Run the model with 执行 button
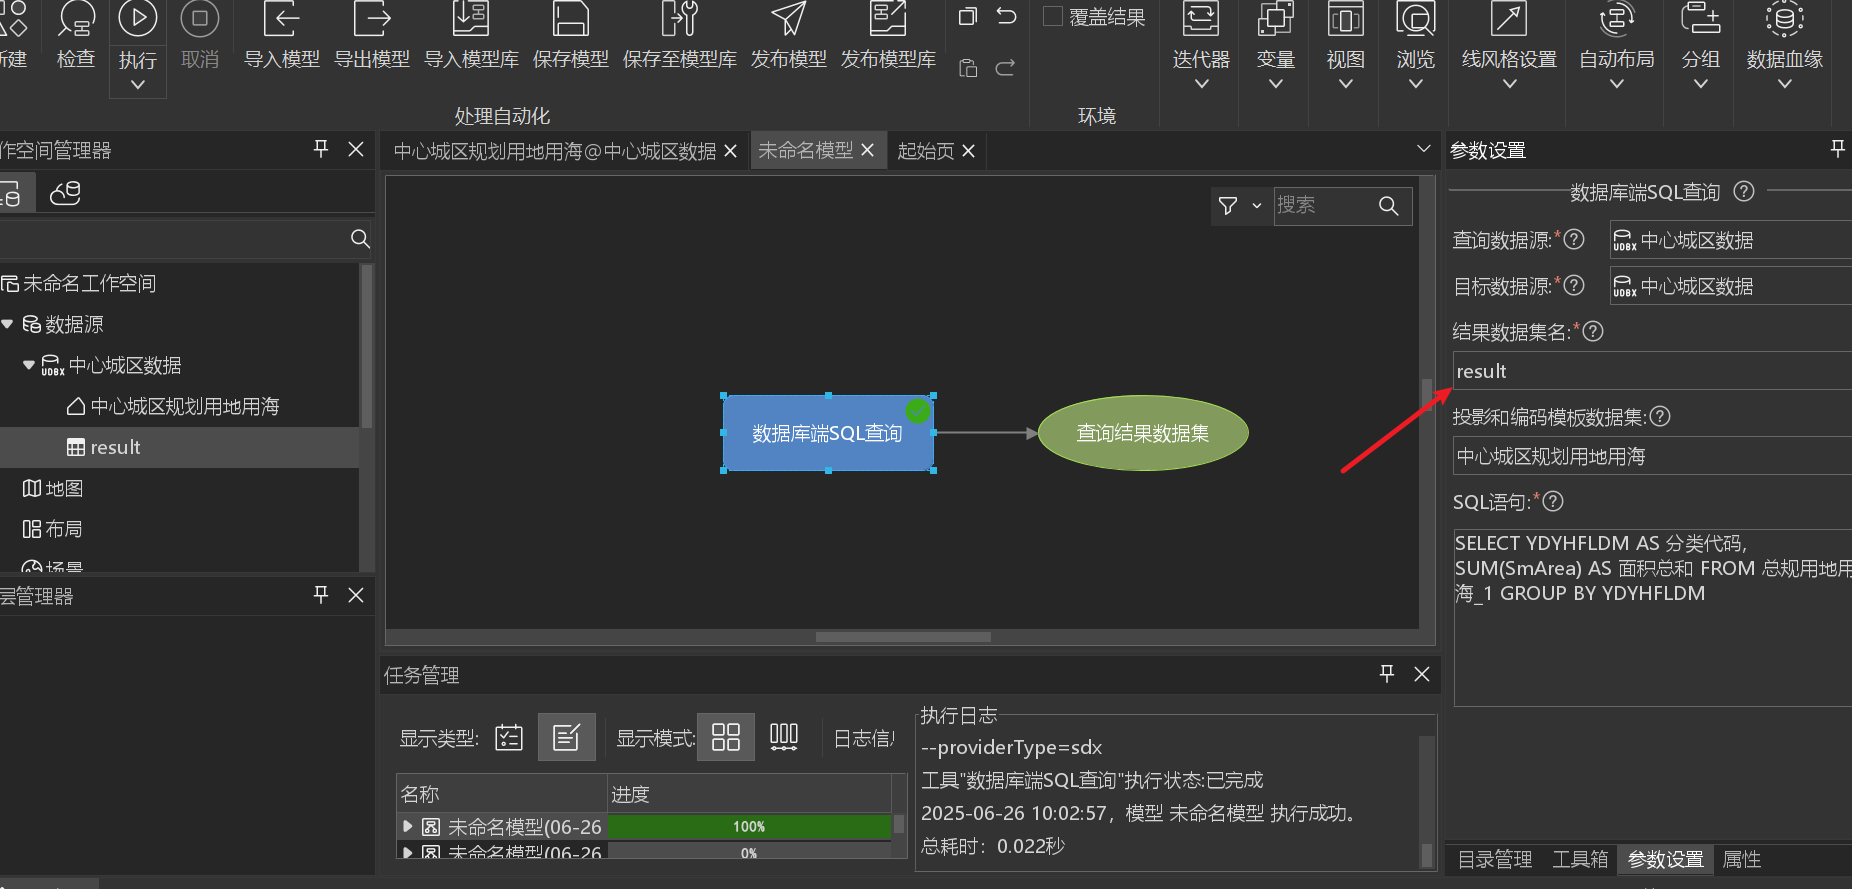This screenshot has width=1852, height=889. pyautogui.click(x=138, y=20)
